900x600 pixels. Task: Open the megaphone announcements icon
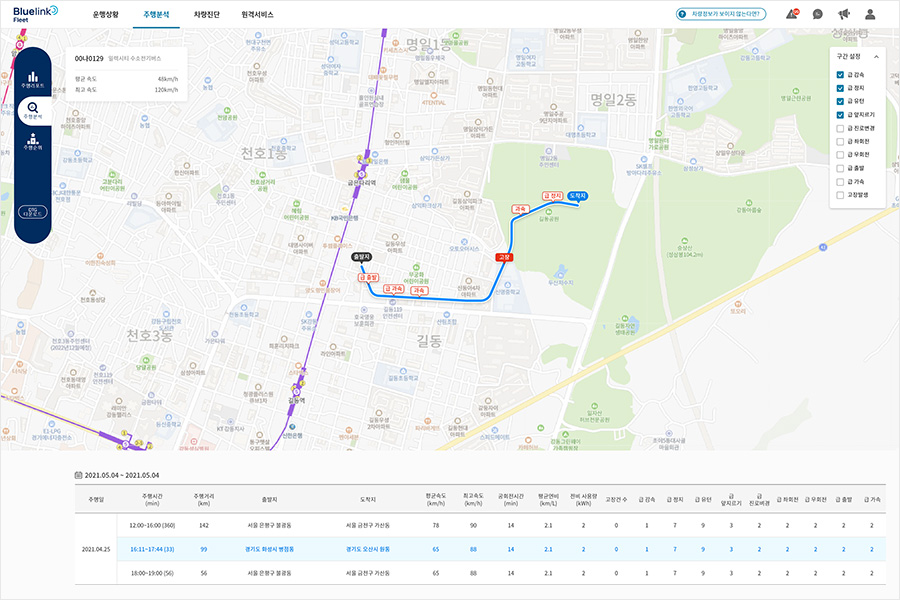tap(845, 13)
